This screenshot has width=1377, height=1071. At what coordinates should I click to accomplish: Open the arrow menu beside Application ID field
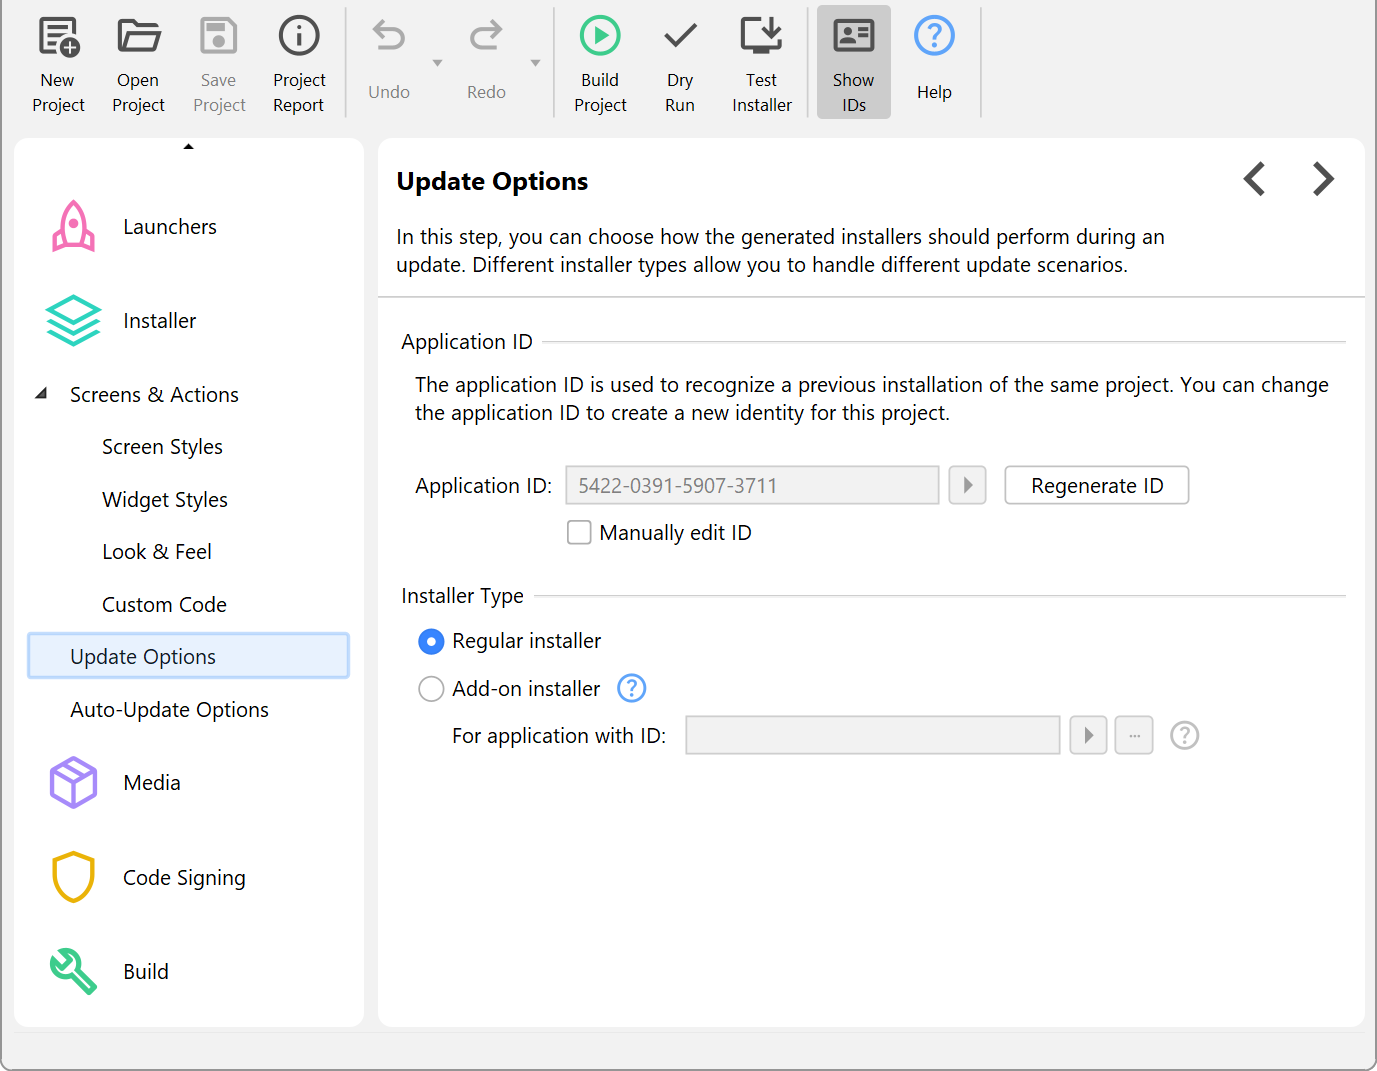coord(967,486)
